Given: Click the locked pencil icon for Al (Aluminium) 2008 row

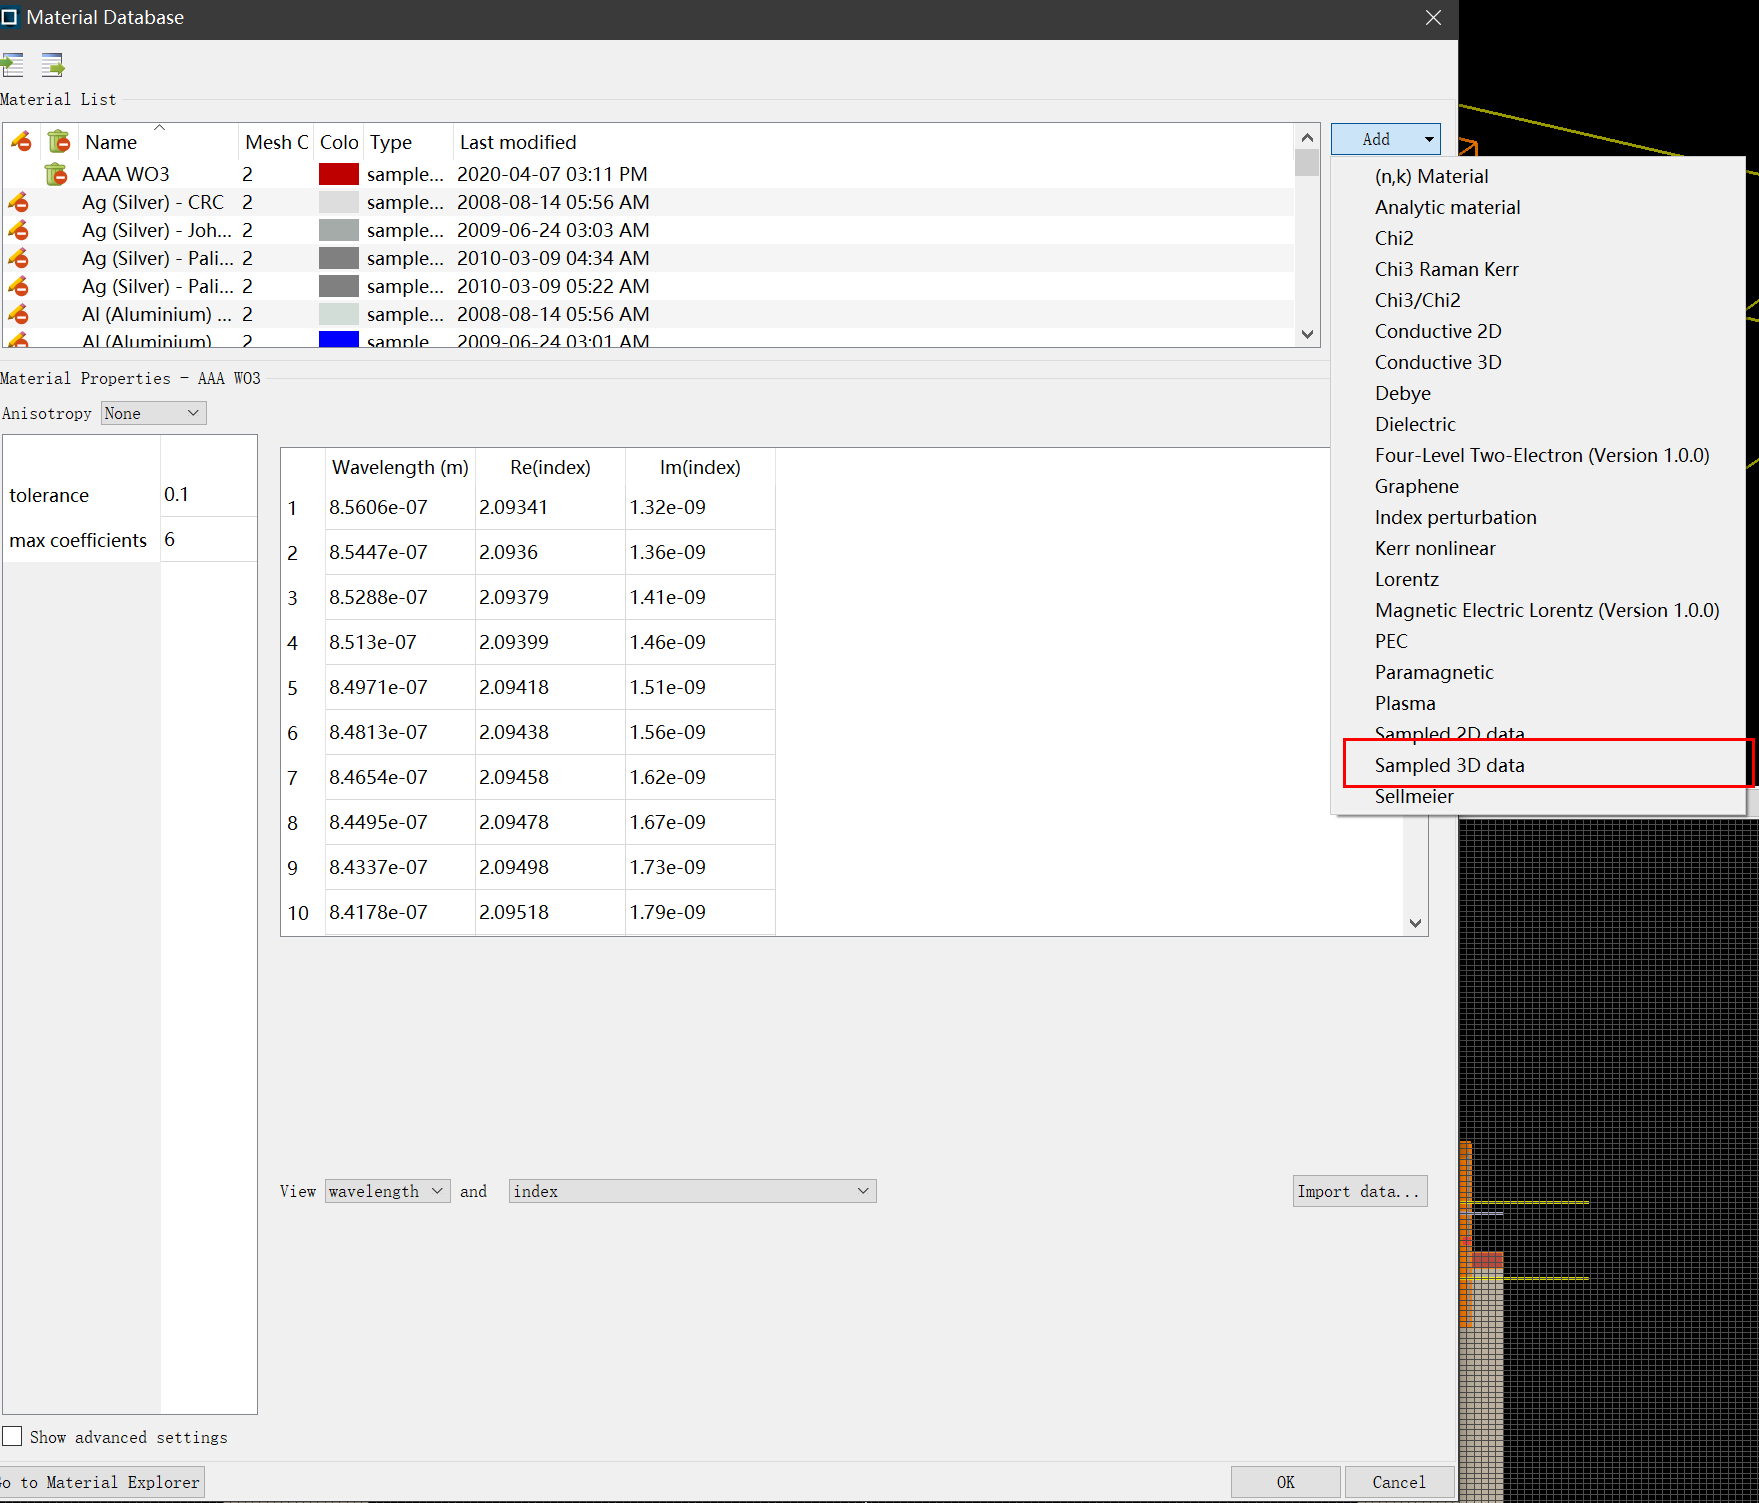Looking at the screenshot, I should click(18, 314).
